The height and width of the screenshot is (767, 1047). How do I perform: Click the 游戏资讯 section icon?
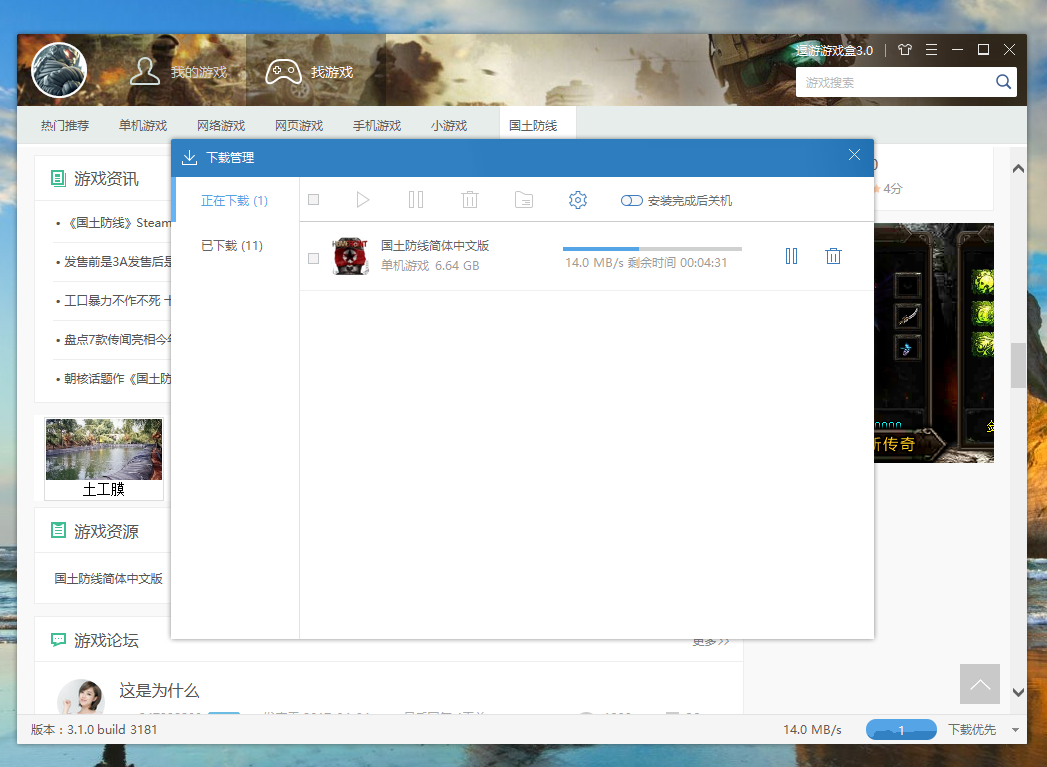pyautogui.click(x=59, y=178)
